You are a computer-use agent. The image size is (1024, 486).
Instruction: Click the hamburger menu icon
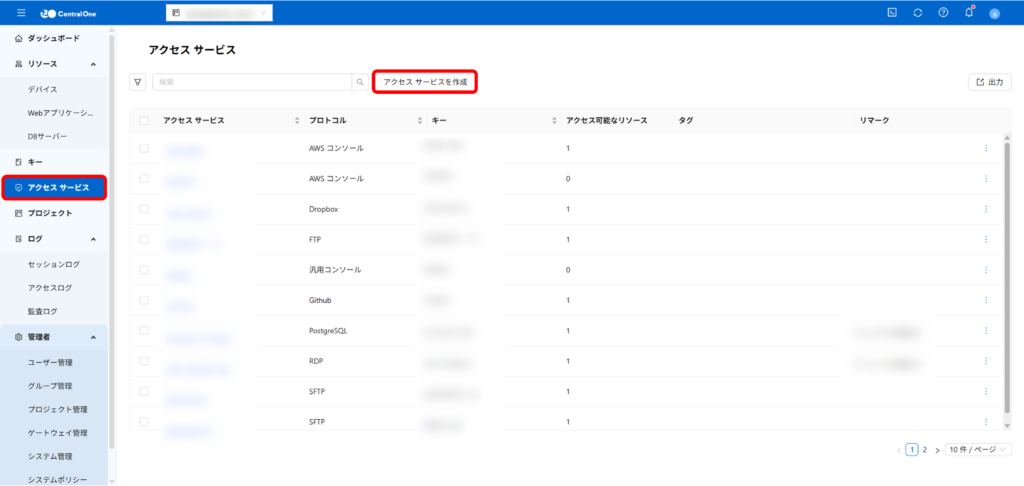(21, 12)
